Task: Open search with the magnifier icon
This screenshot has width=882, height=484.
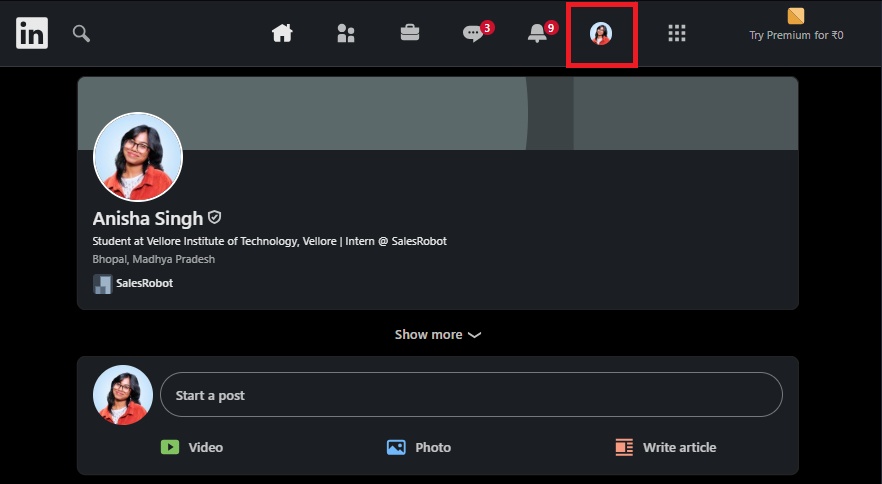Action: (x=81, y=33)
